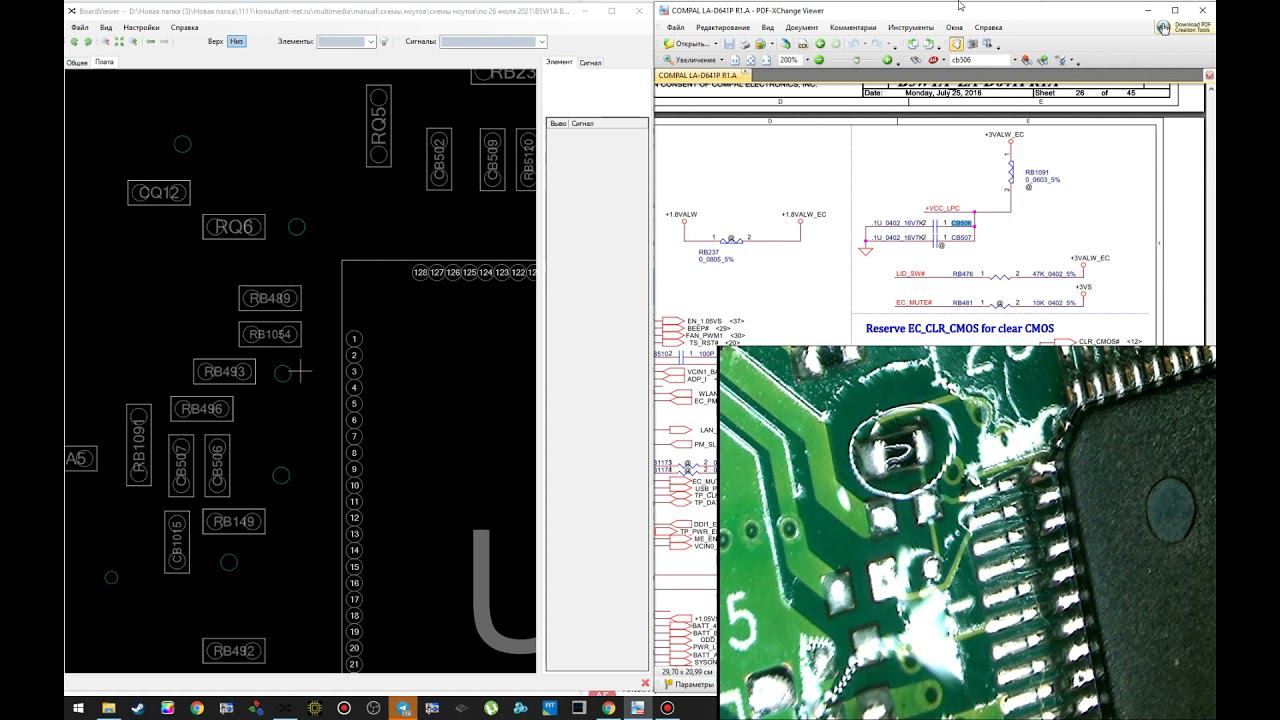Image resolution: width=1280 pixels, height=720 pixels.
Task: Open Telegram from the taskbar
Action: (x=404, y=708)
